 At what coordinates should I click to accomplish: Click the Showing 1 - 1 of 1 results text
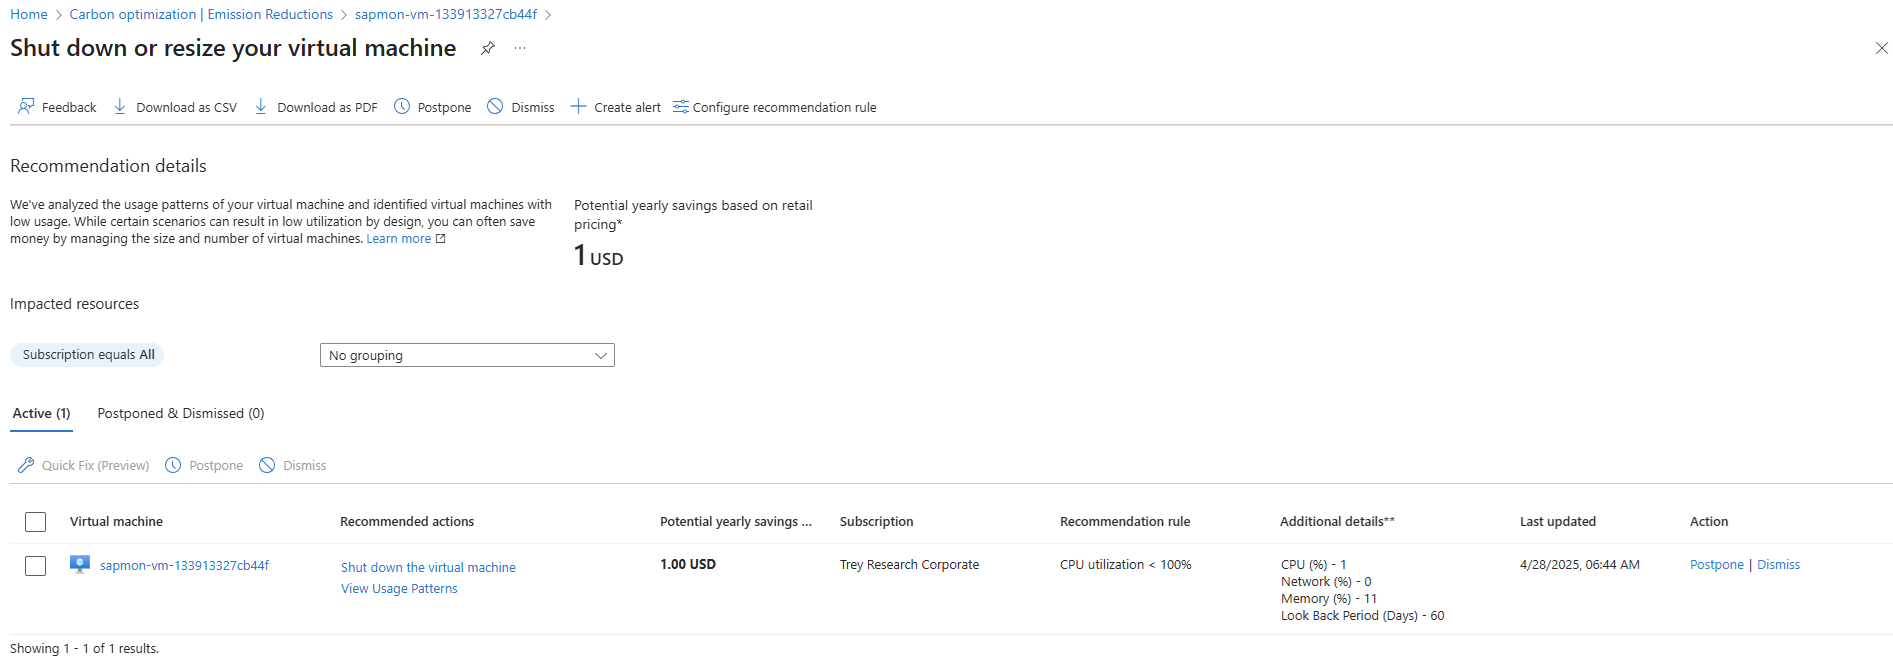pyautogui.click(x=84, y=648)
